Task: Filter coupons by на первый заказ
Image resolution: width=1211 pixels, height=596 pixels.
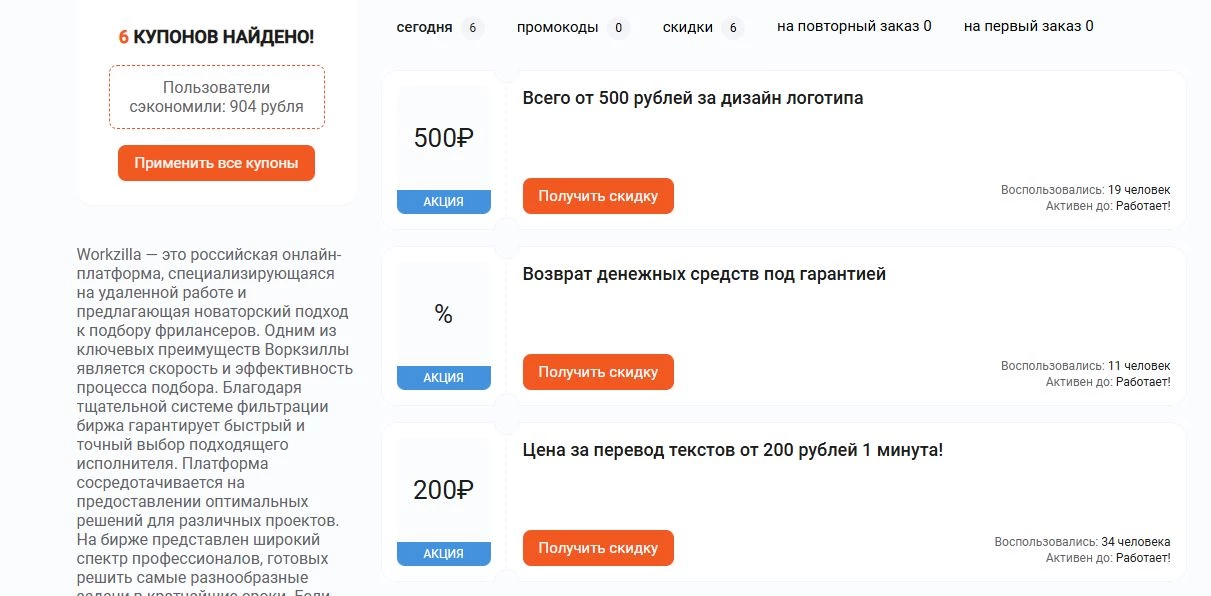Action: (1027, 26)
